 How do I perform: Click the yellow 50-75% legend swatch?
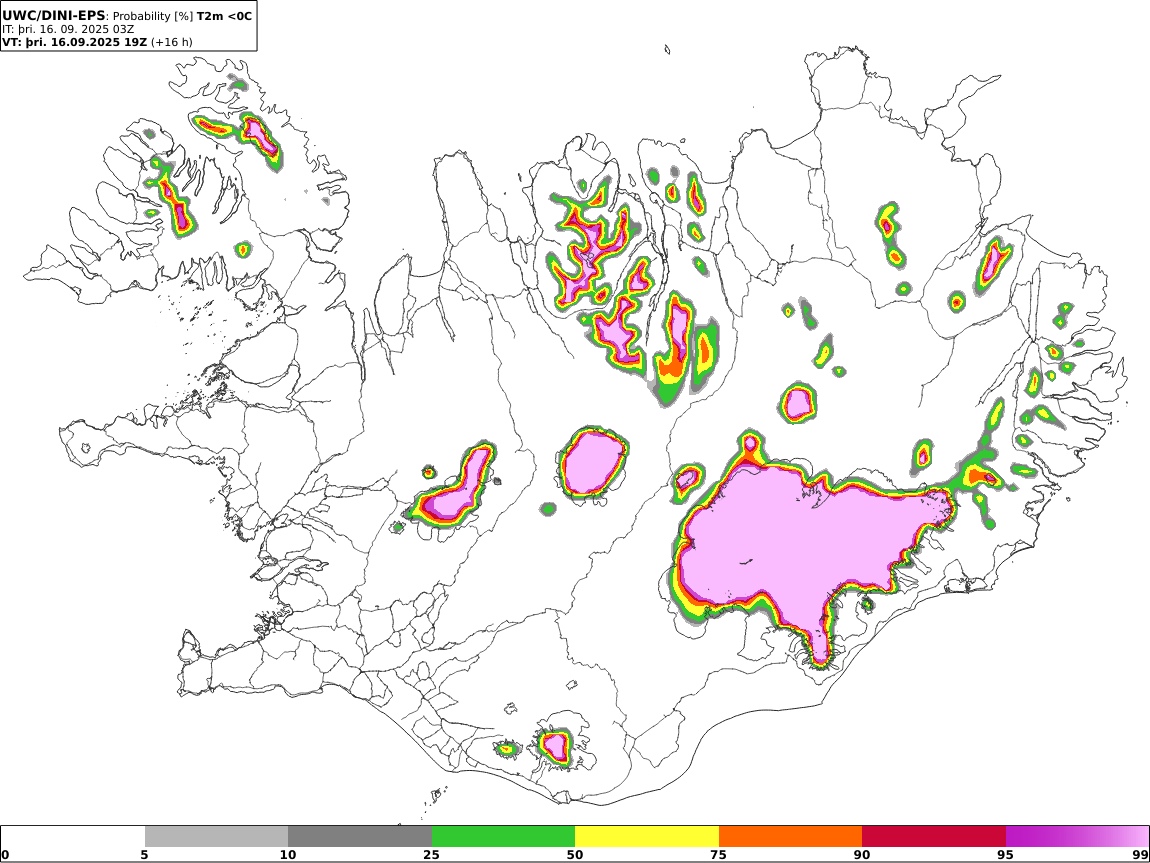pyautogui.click(x=647, y=837)
